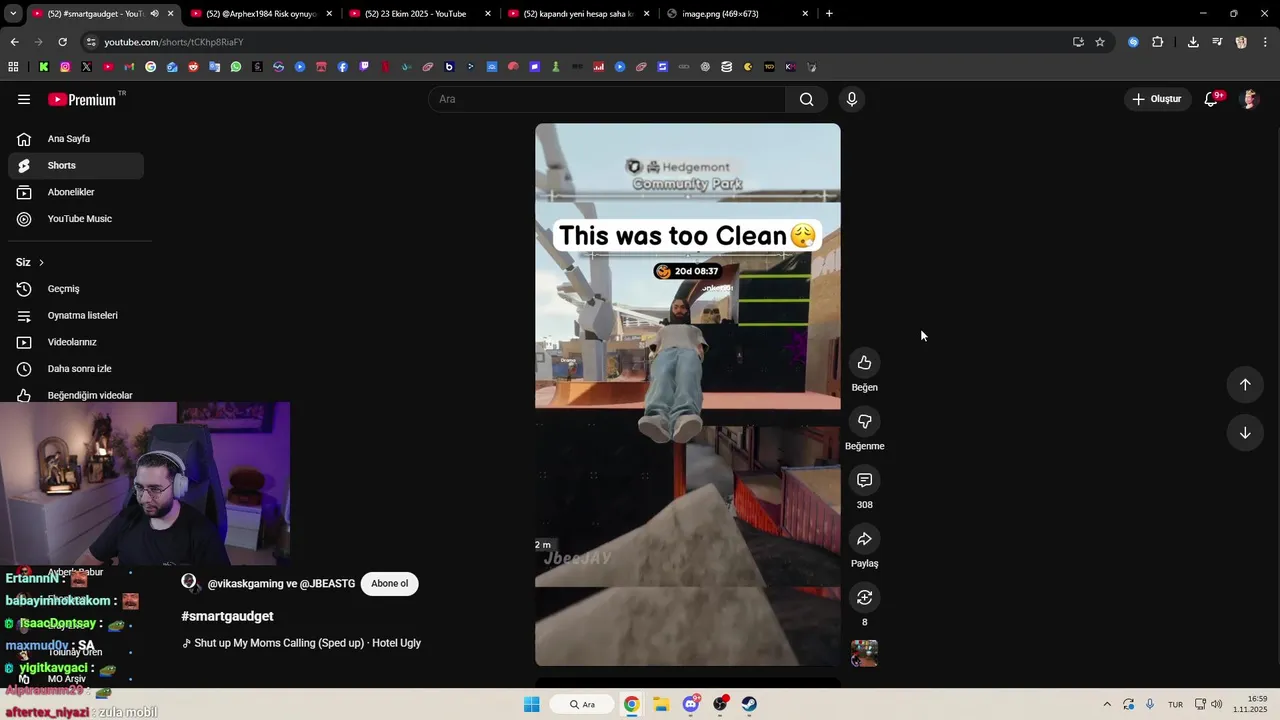The image size is (1280, 720).
Task: Open the WhatsApp bookmark
Action: click(236, 67)
